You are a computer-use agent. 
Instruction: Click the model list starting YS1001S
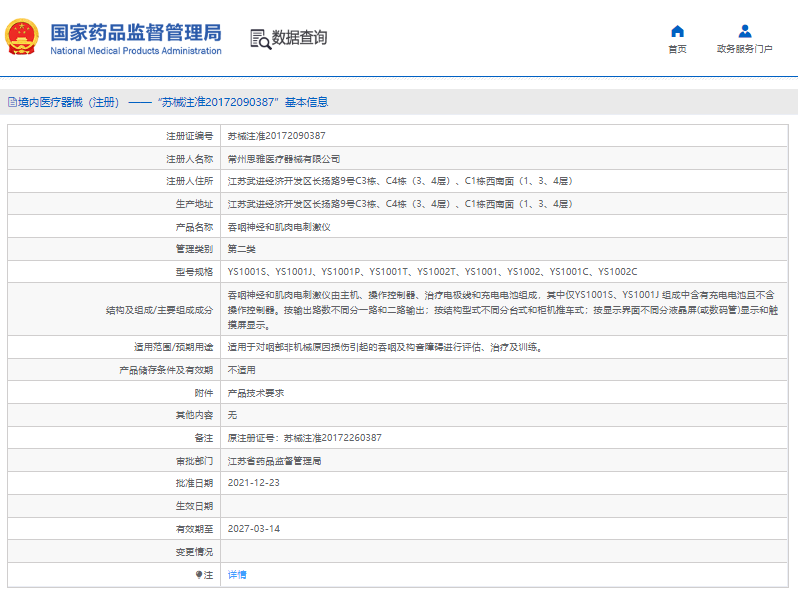[x=432, y=272]
